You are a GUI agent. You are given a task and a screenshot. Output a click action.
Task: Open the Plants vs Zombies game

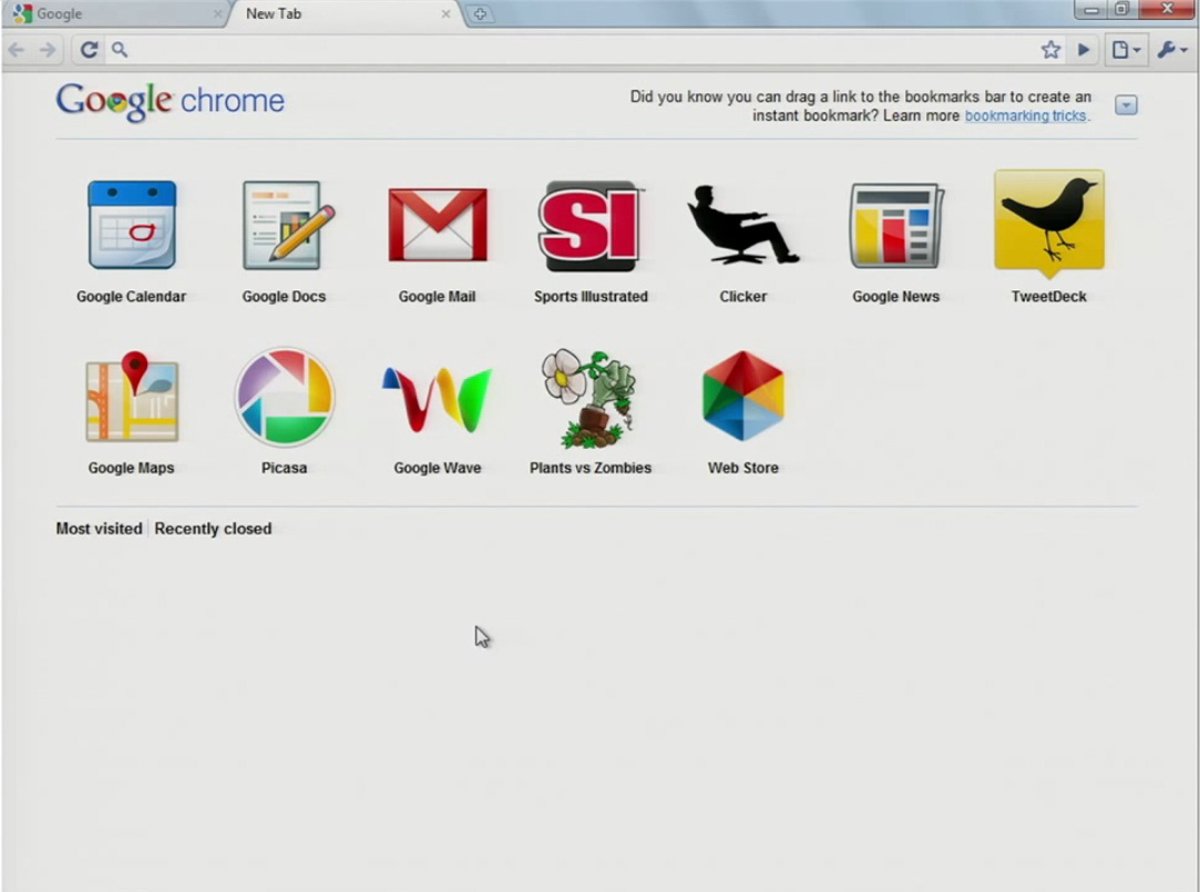click(x=590, y=398)
